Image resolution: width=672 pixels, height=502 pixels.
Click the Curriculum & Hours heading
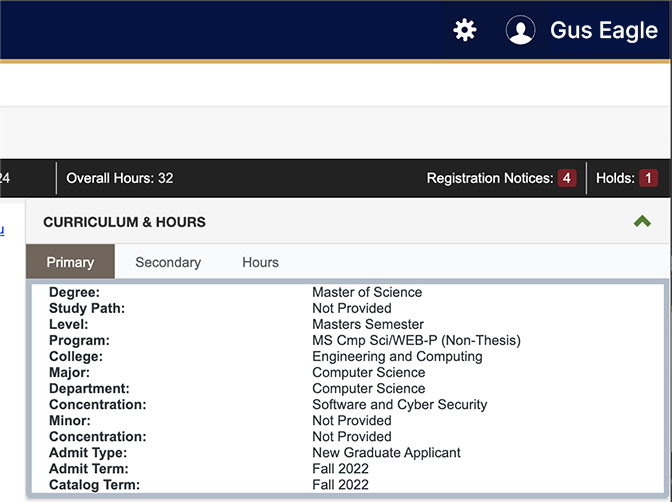coord(124,222)
